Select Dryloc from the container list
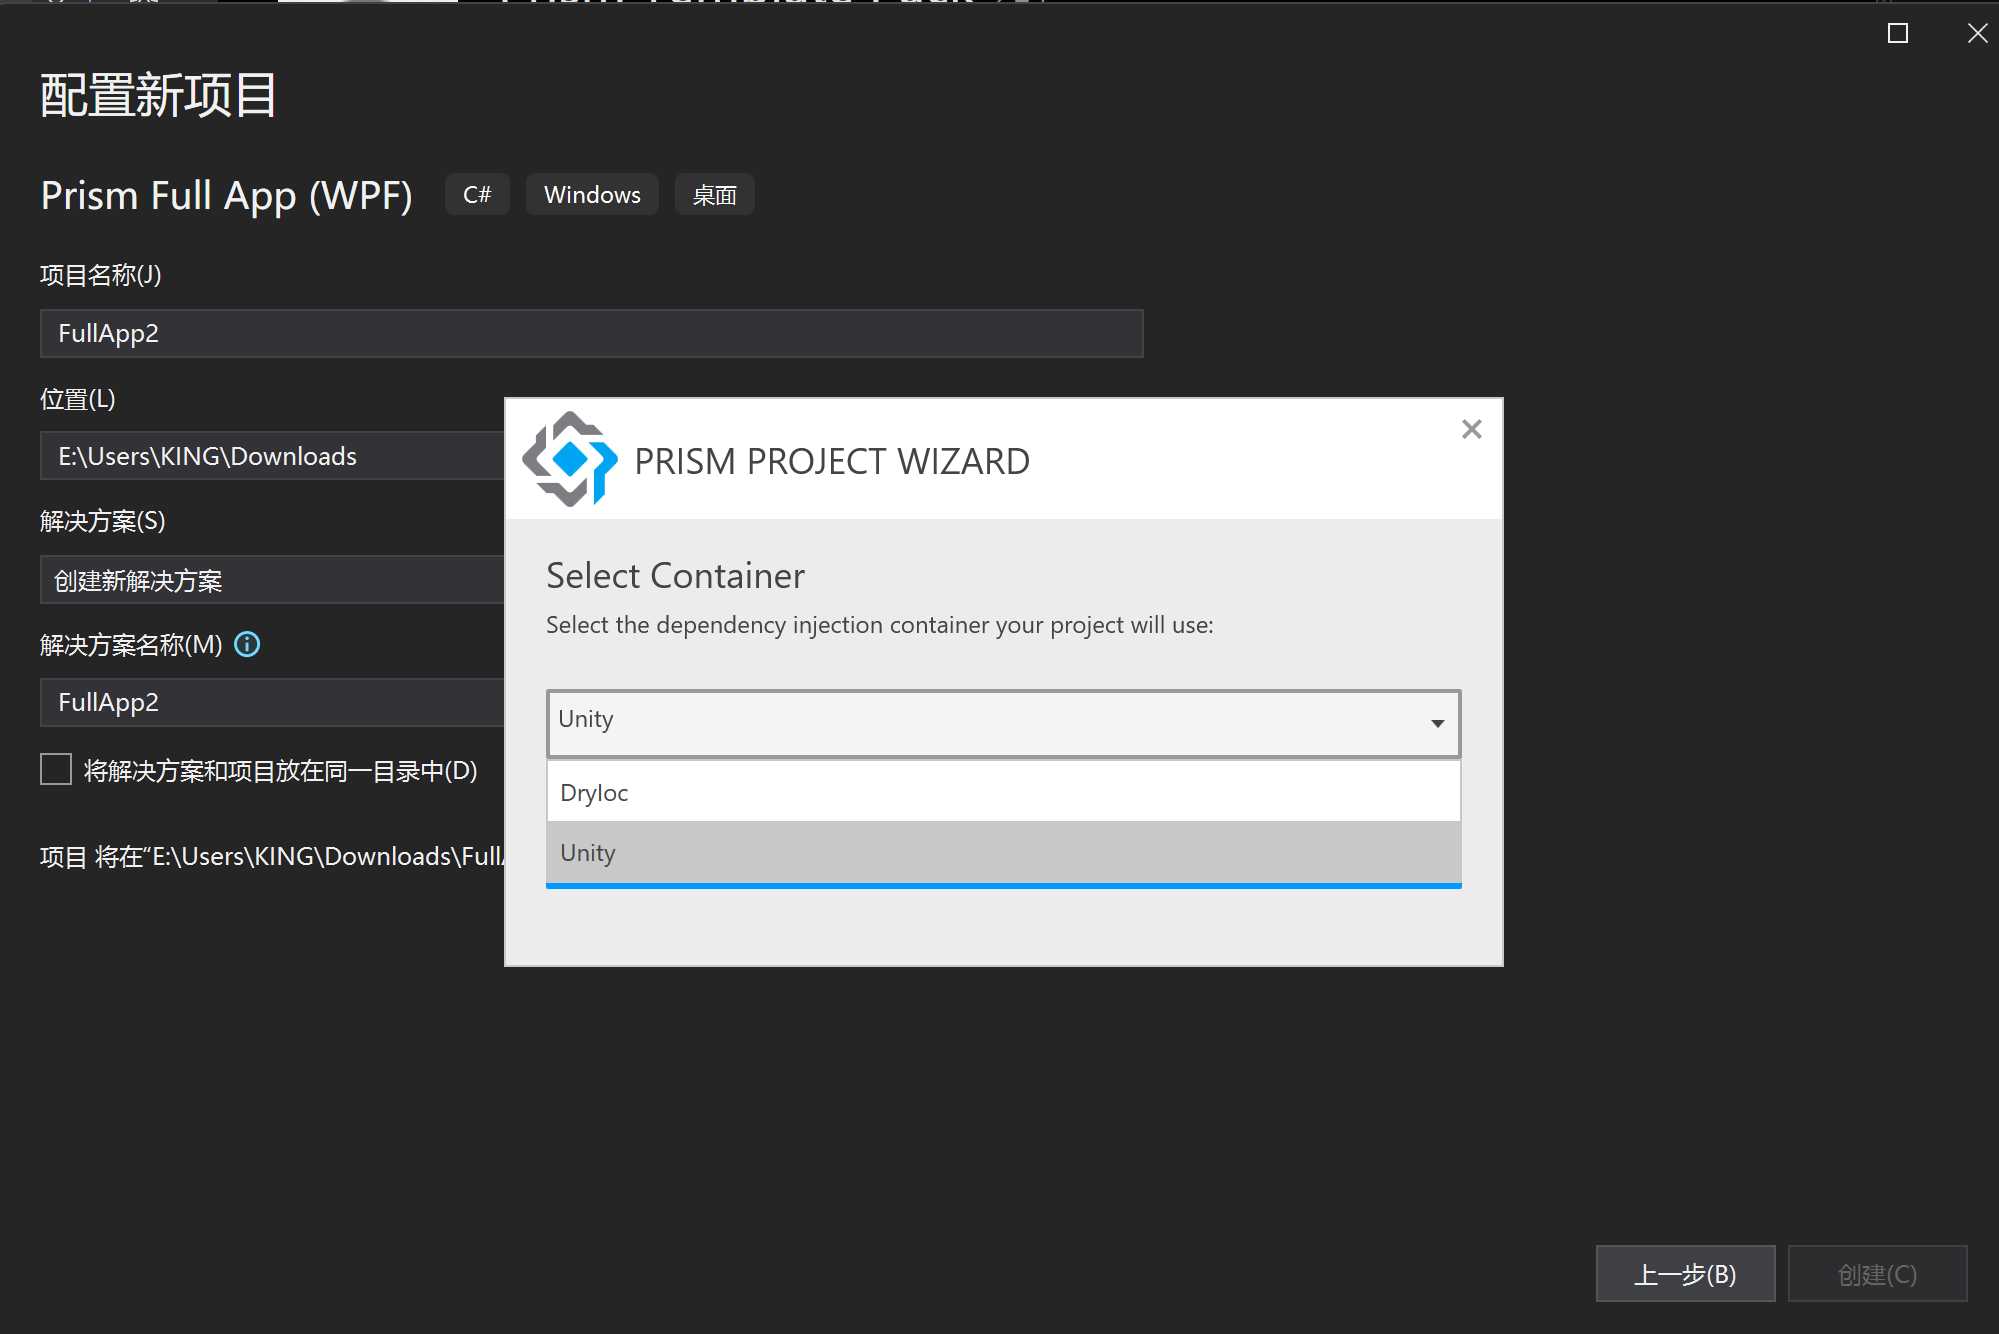1999x1334 pixels. click(x=1003, y=793)
